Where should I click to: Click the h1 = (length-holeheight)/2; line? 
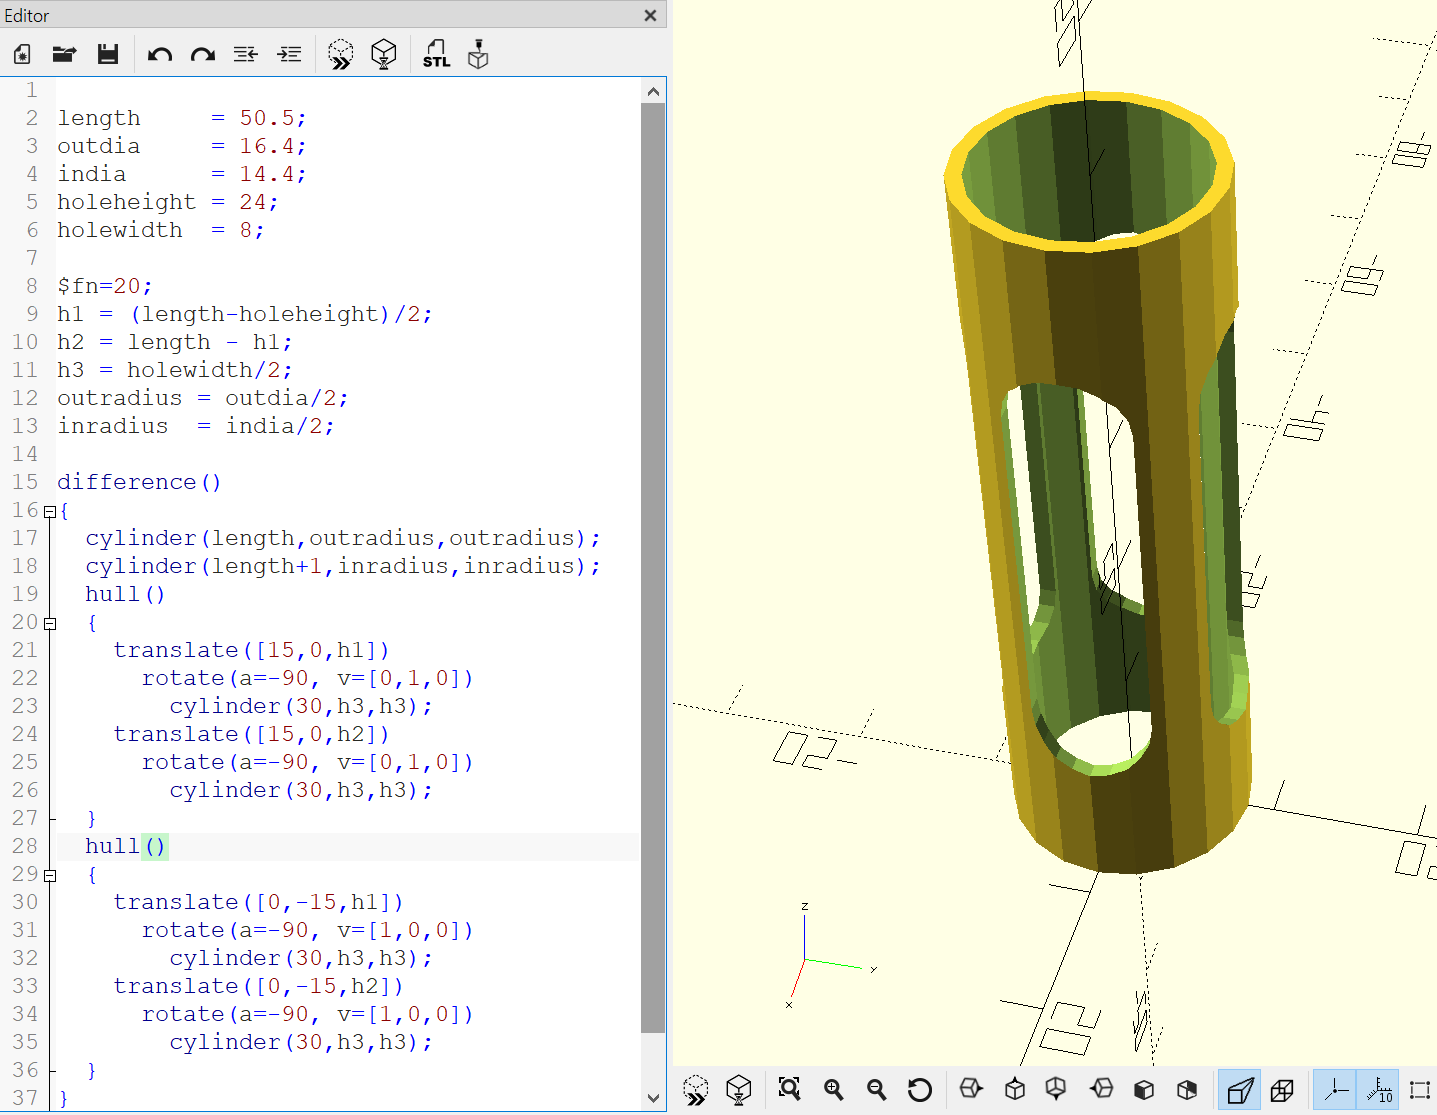point(245,314)
